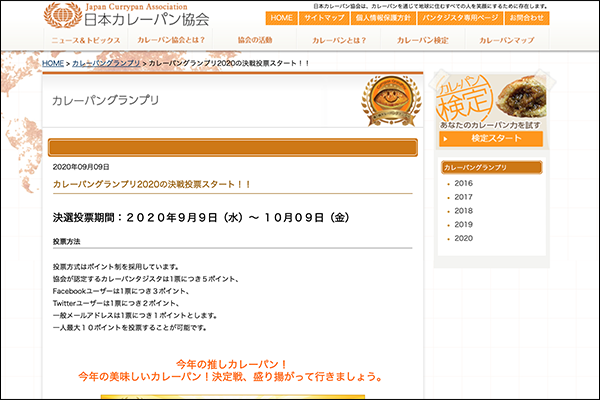The image size is (600, 400).
Task: Open the 2020 Grand Prix archive link
Action: tap(463, 239)
